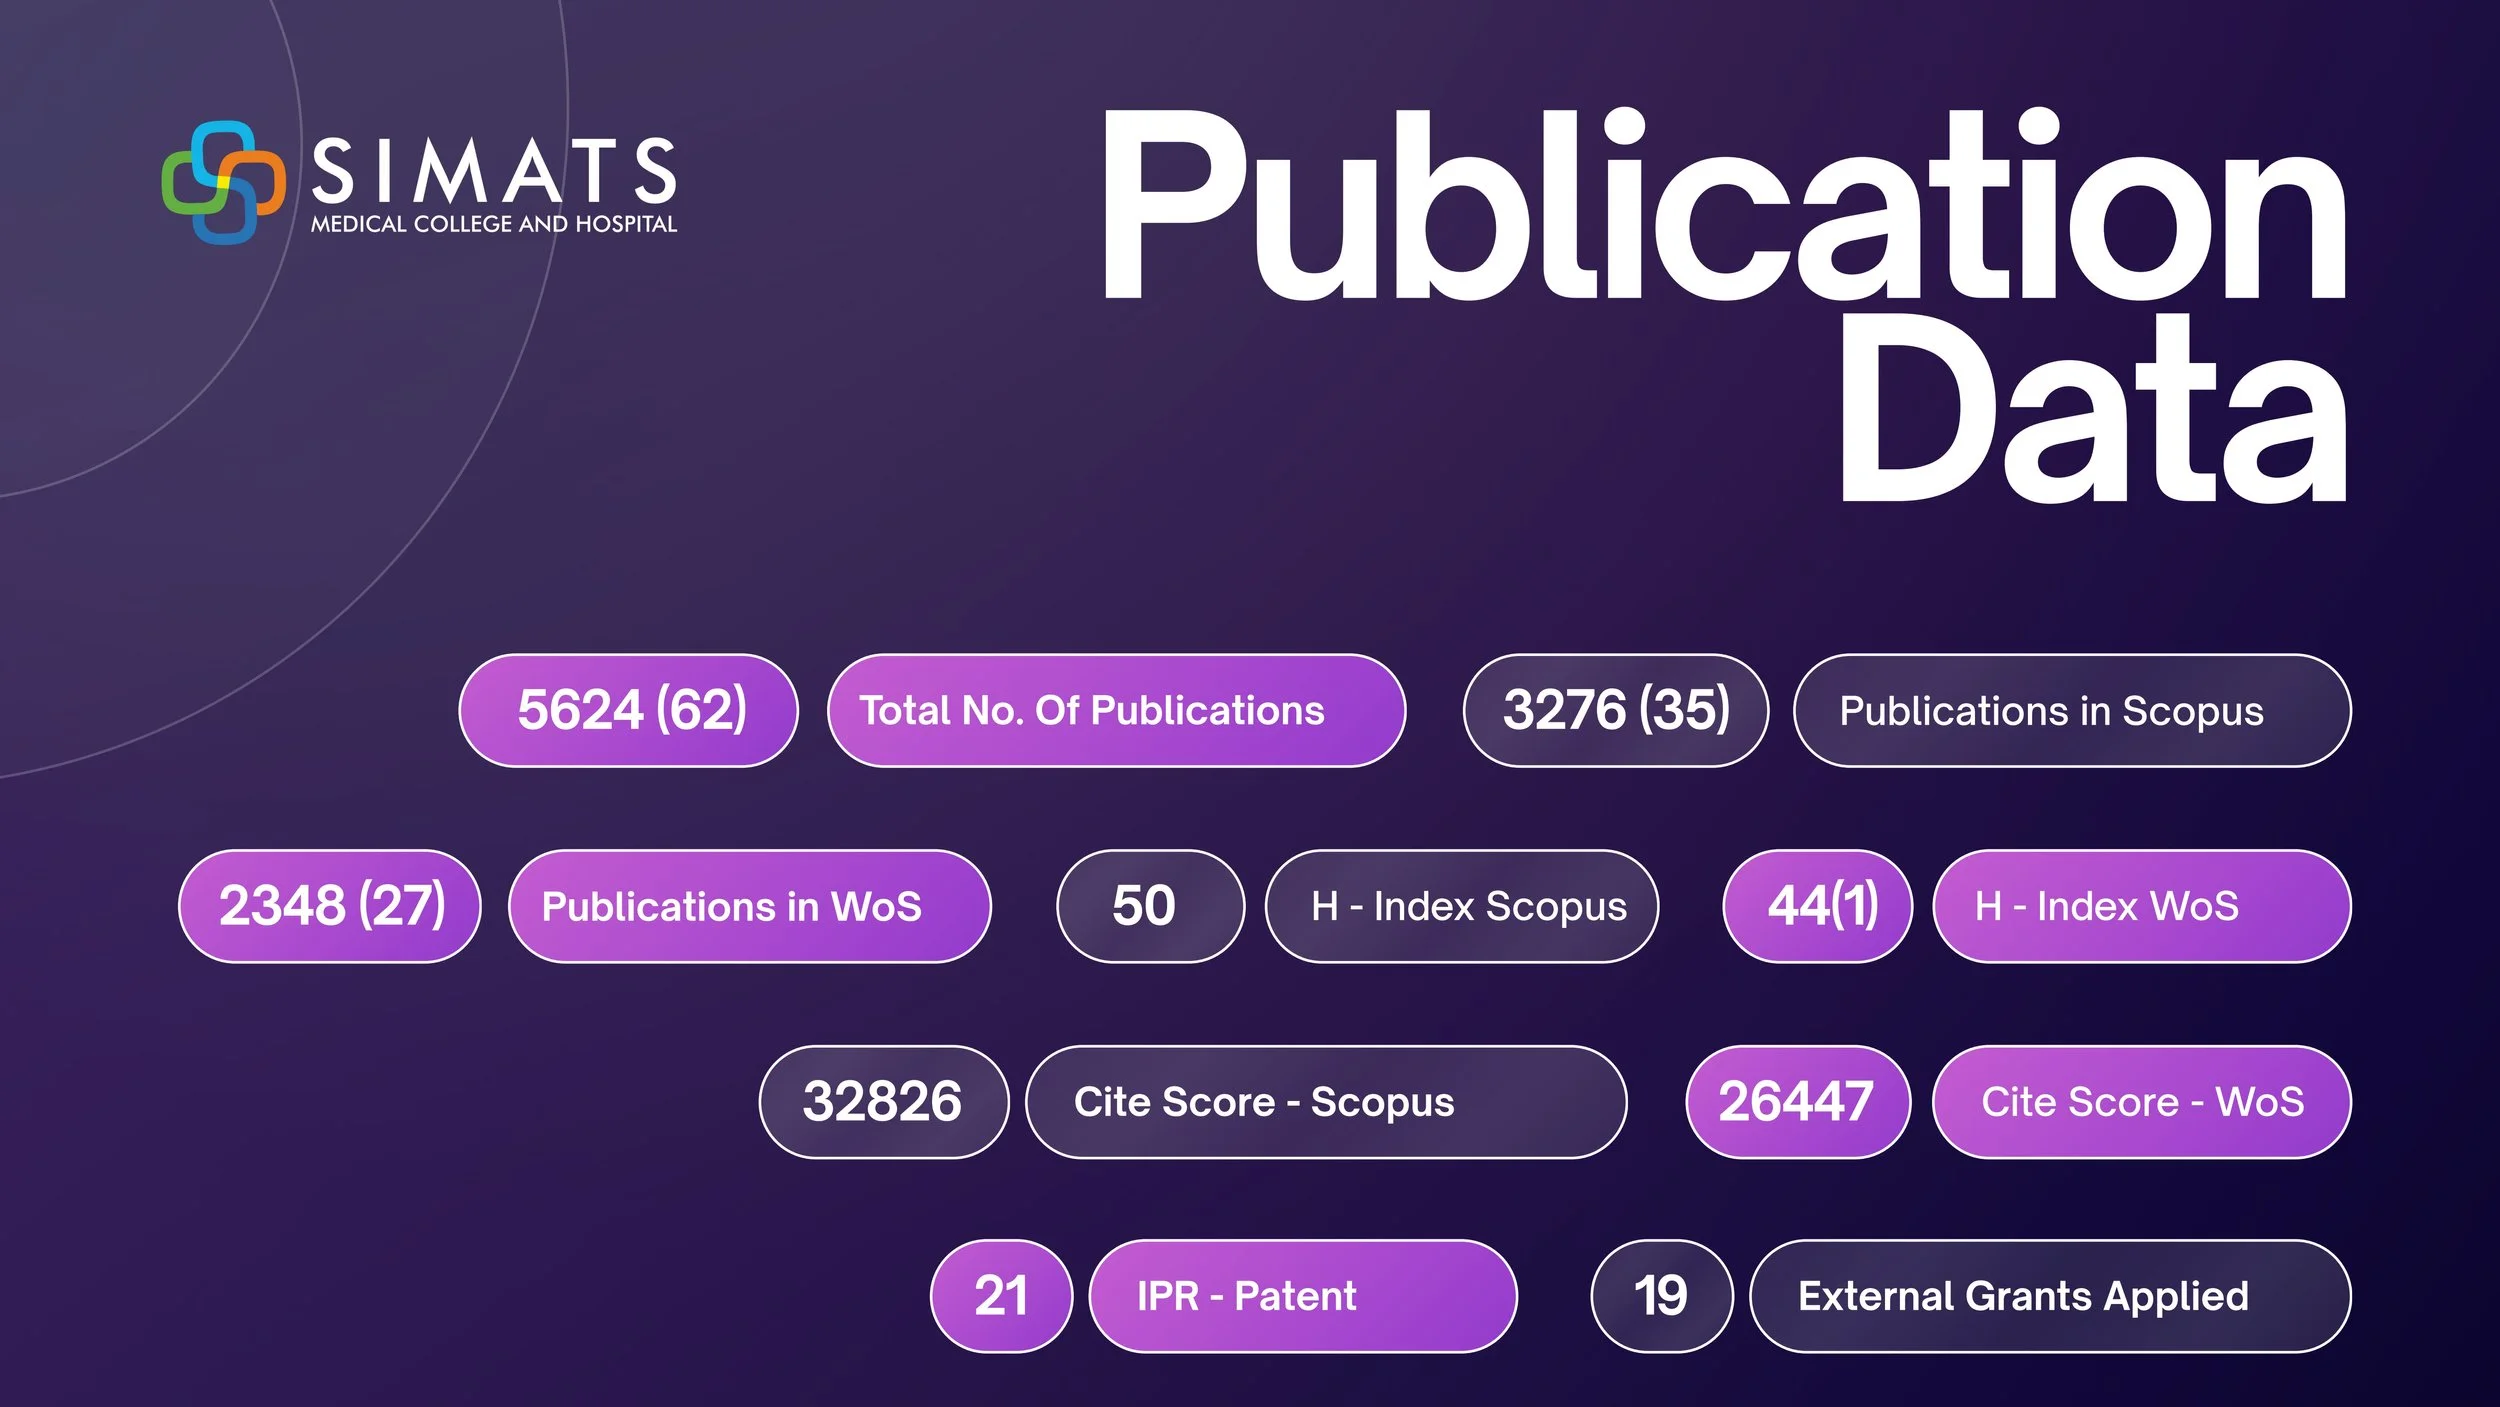Choose the 'Cite Score - WoS' pill
The width and height of the screenshot is (2500, 1407).
tap(2142, 1102)
